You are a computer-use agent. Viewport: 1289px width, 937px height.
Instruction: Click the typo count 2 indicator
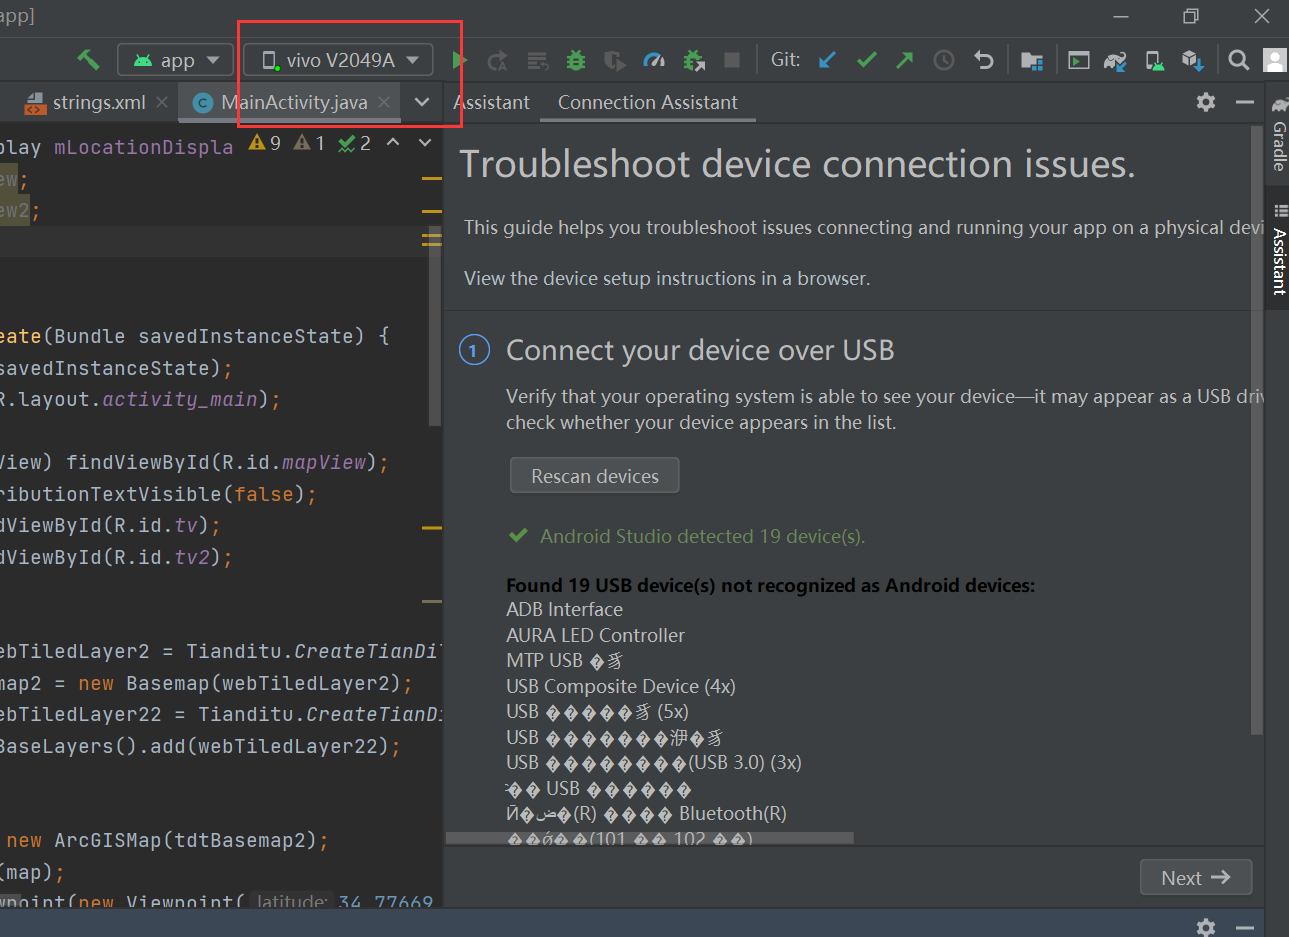click(x=354, y=143)
